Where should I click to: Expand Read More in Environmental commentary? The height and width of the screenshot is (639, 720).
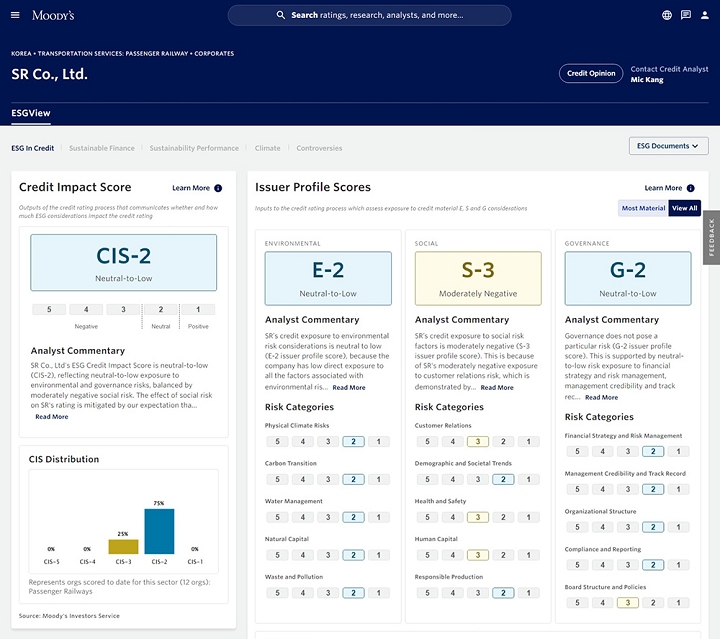pyautogui.click(x=349, y=387)
